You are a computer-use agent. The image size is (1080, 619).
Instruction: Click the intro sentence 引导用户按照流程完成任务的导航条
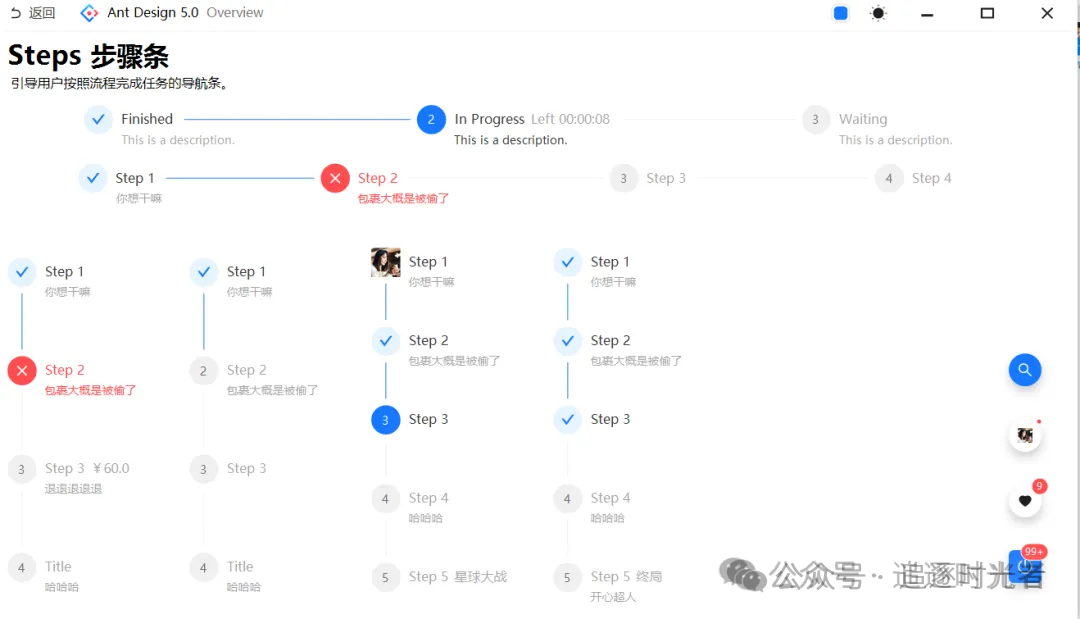pyautogui.click(x=118, y=83)
